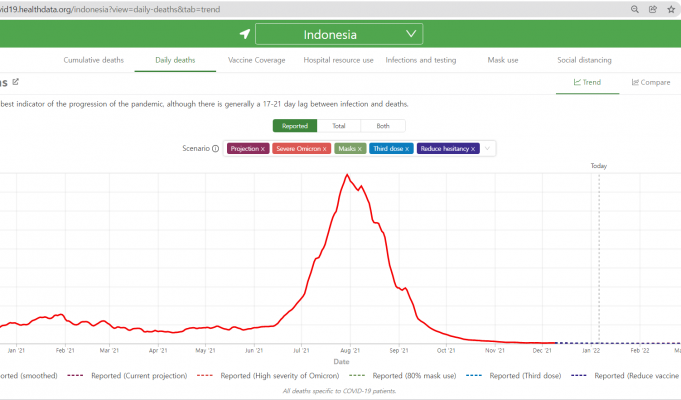Remove the Masks scenario chip
Image resolution: width=681 pixels, height=400 pixels.
[360, 149]
